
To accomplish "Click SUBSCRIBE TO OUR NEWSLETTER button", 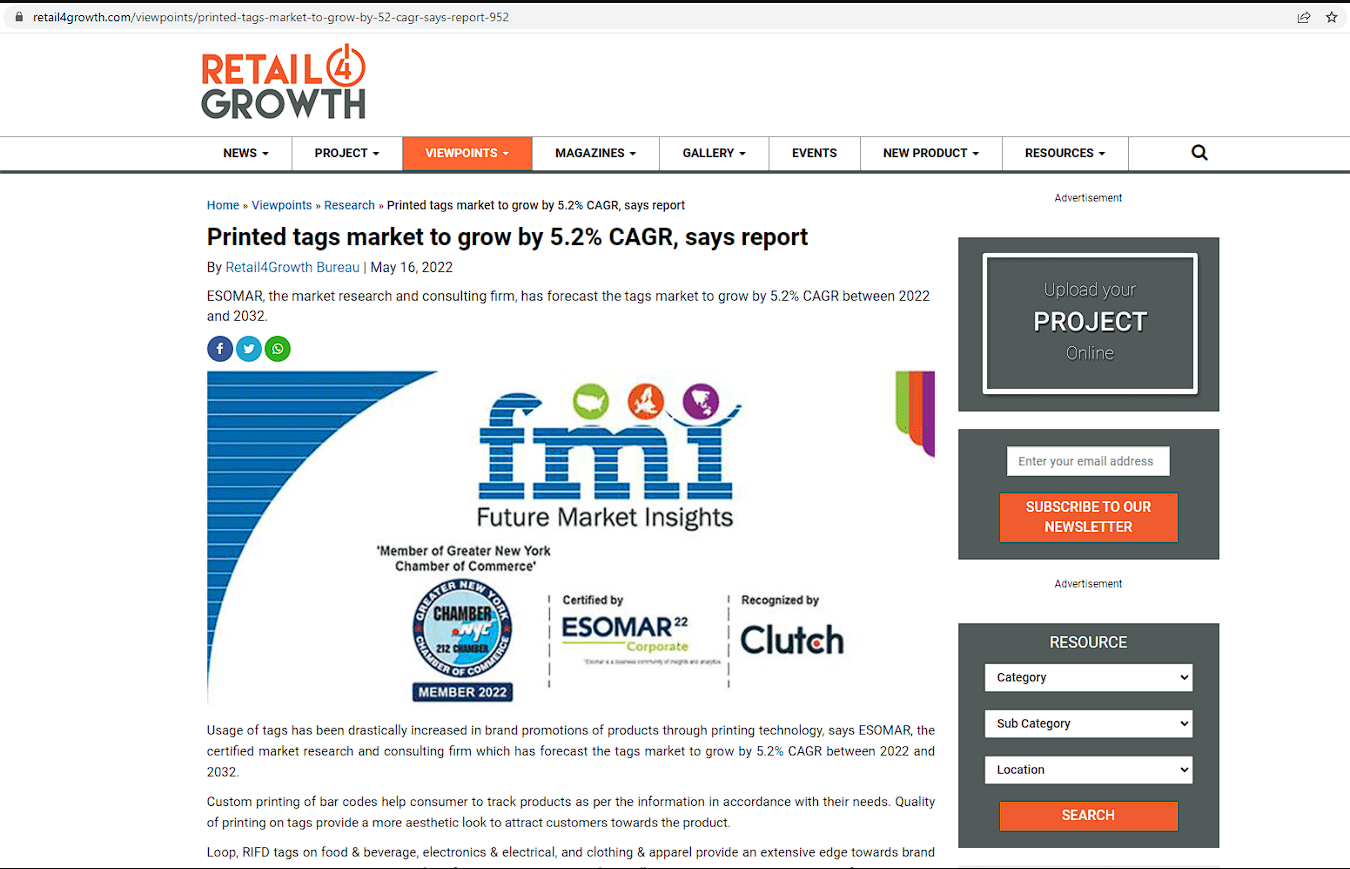I will tap(1088, 517).
